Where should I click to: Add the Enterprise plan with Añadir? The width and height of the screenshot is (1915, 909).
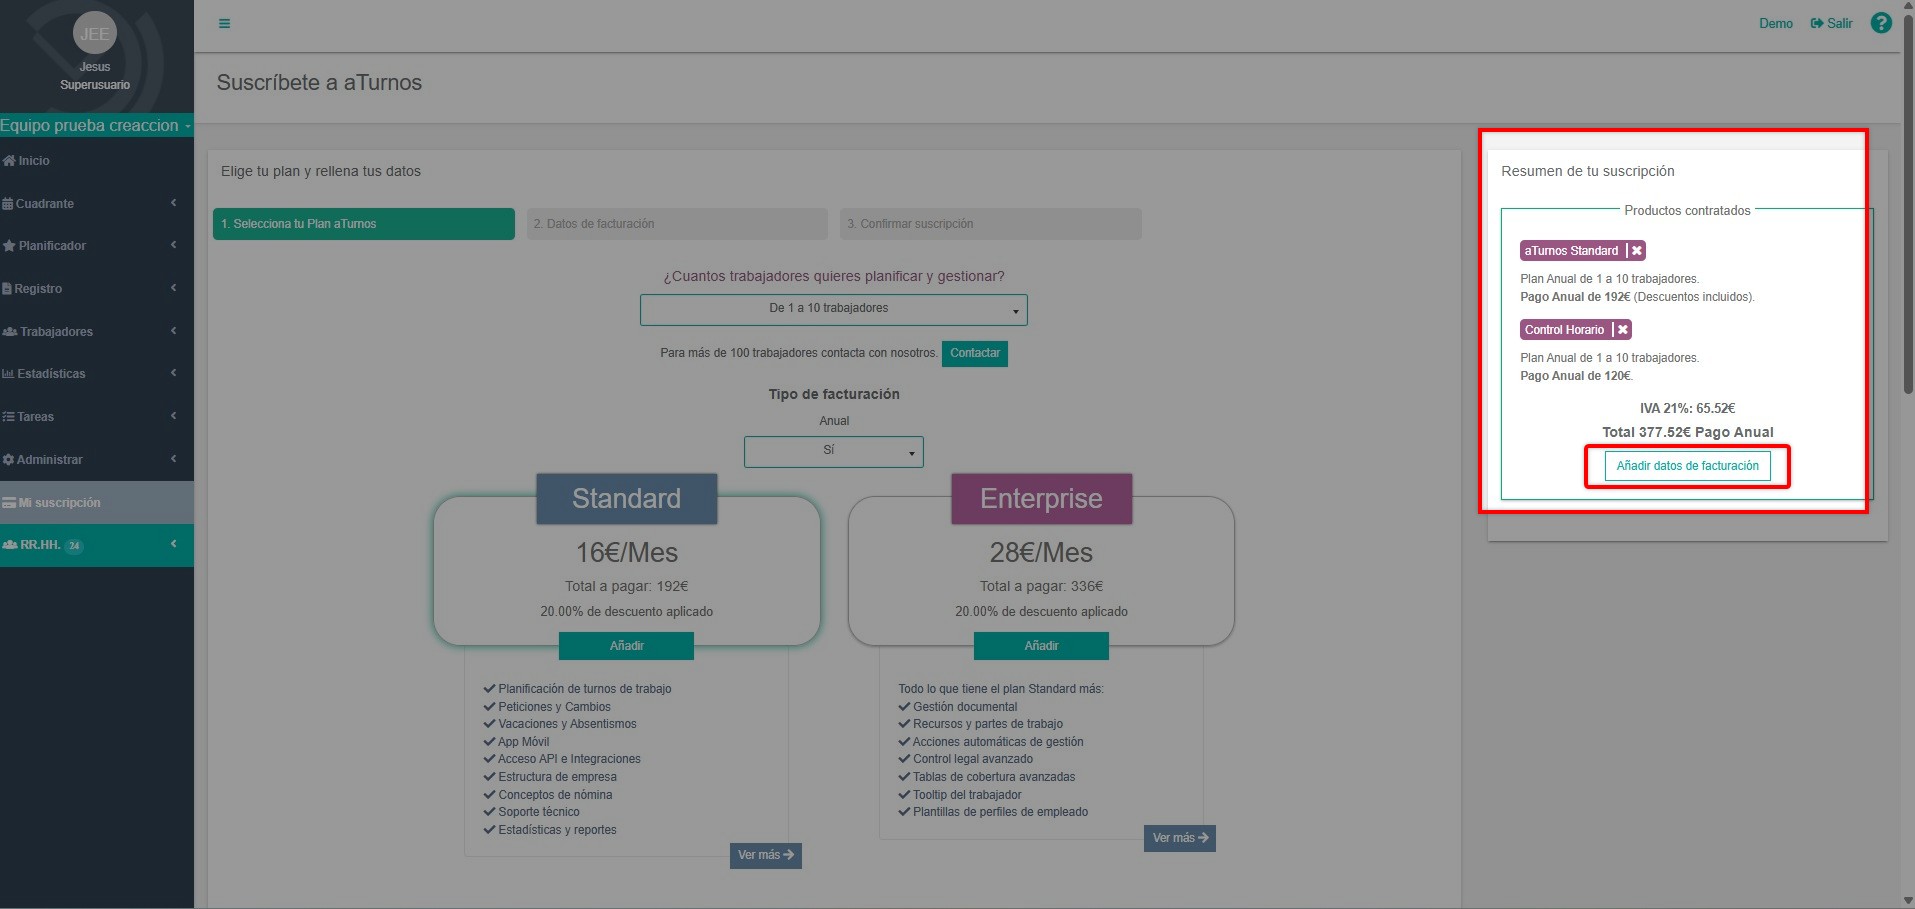[x=1041, y=646]
